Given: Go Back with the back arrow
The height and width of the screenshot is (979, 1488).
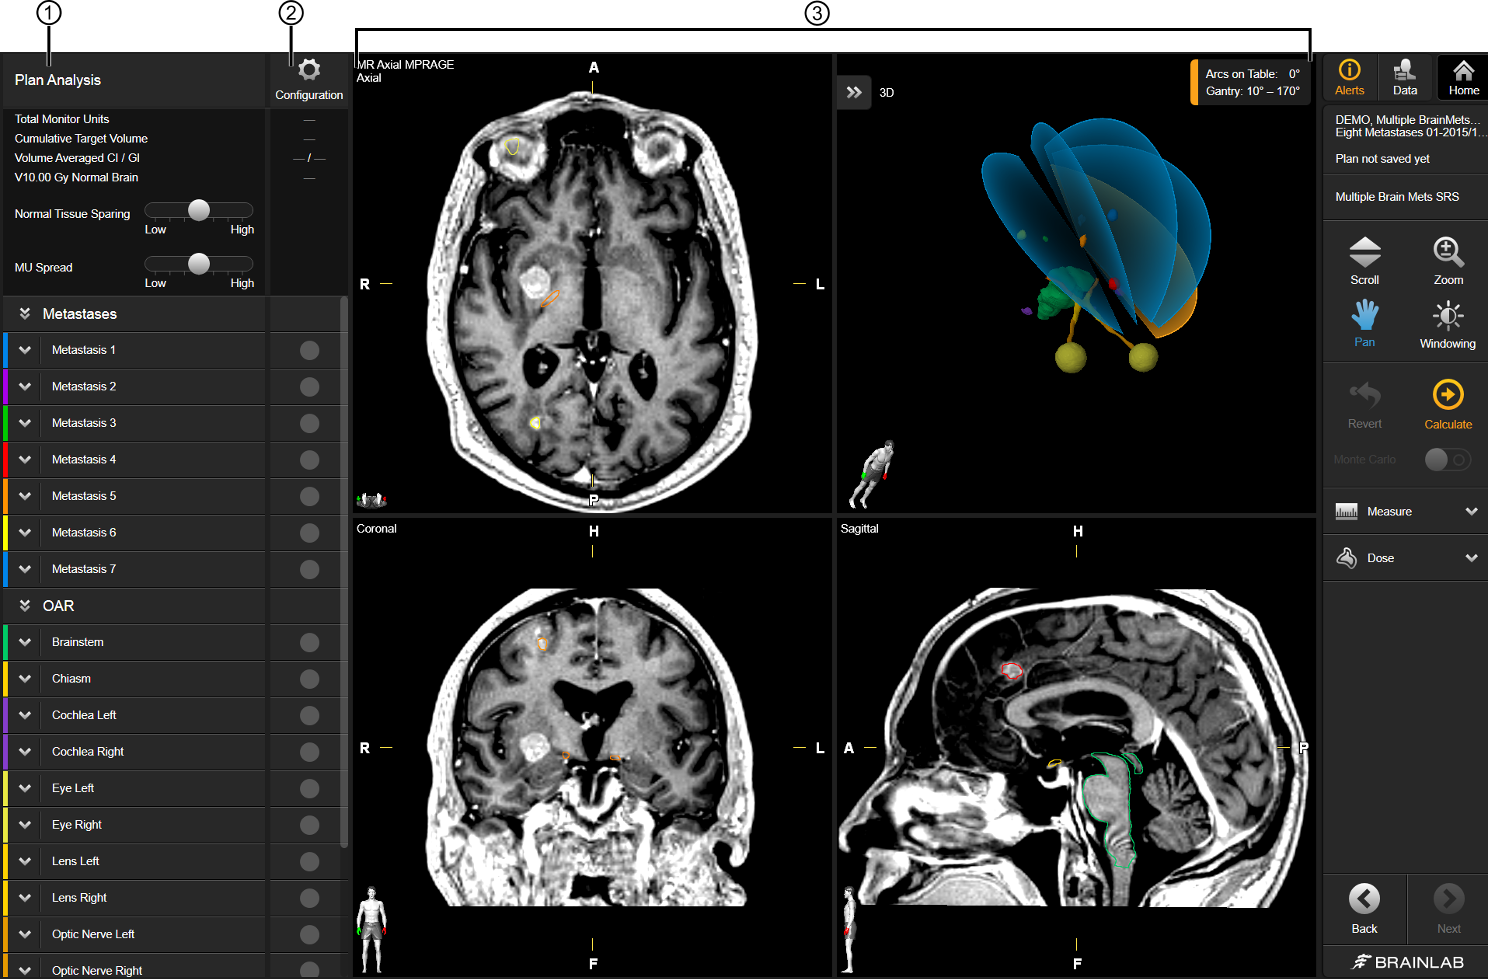Looking at the screenshot, I should point(1364,898).
